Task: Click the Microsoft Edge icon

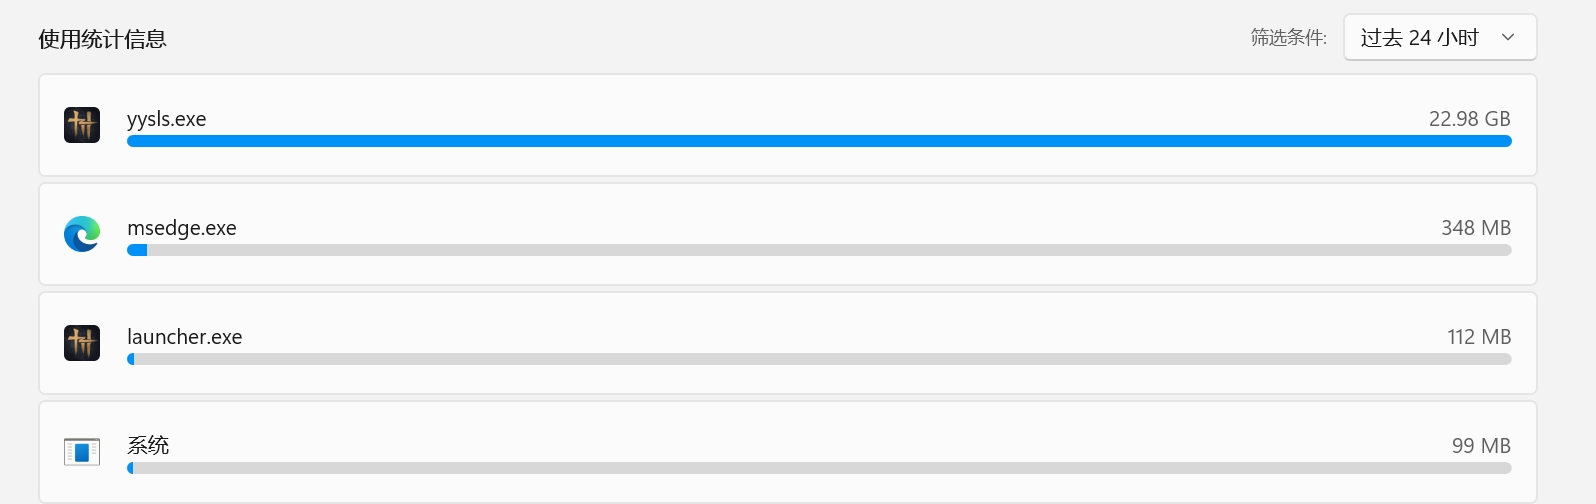Action: (x=82, y=234)
